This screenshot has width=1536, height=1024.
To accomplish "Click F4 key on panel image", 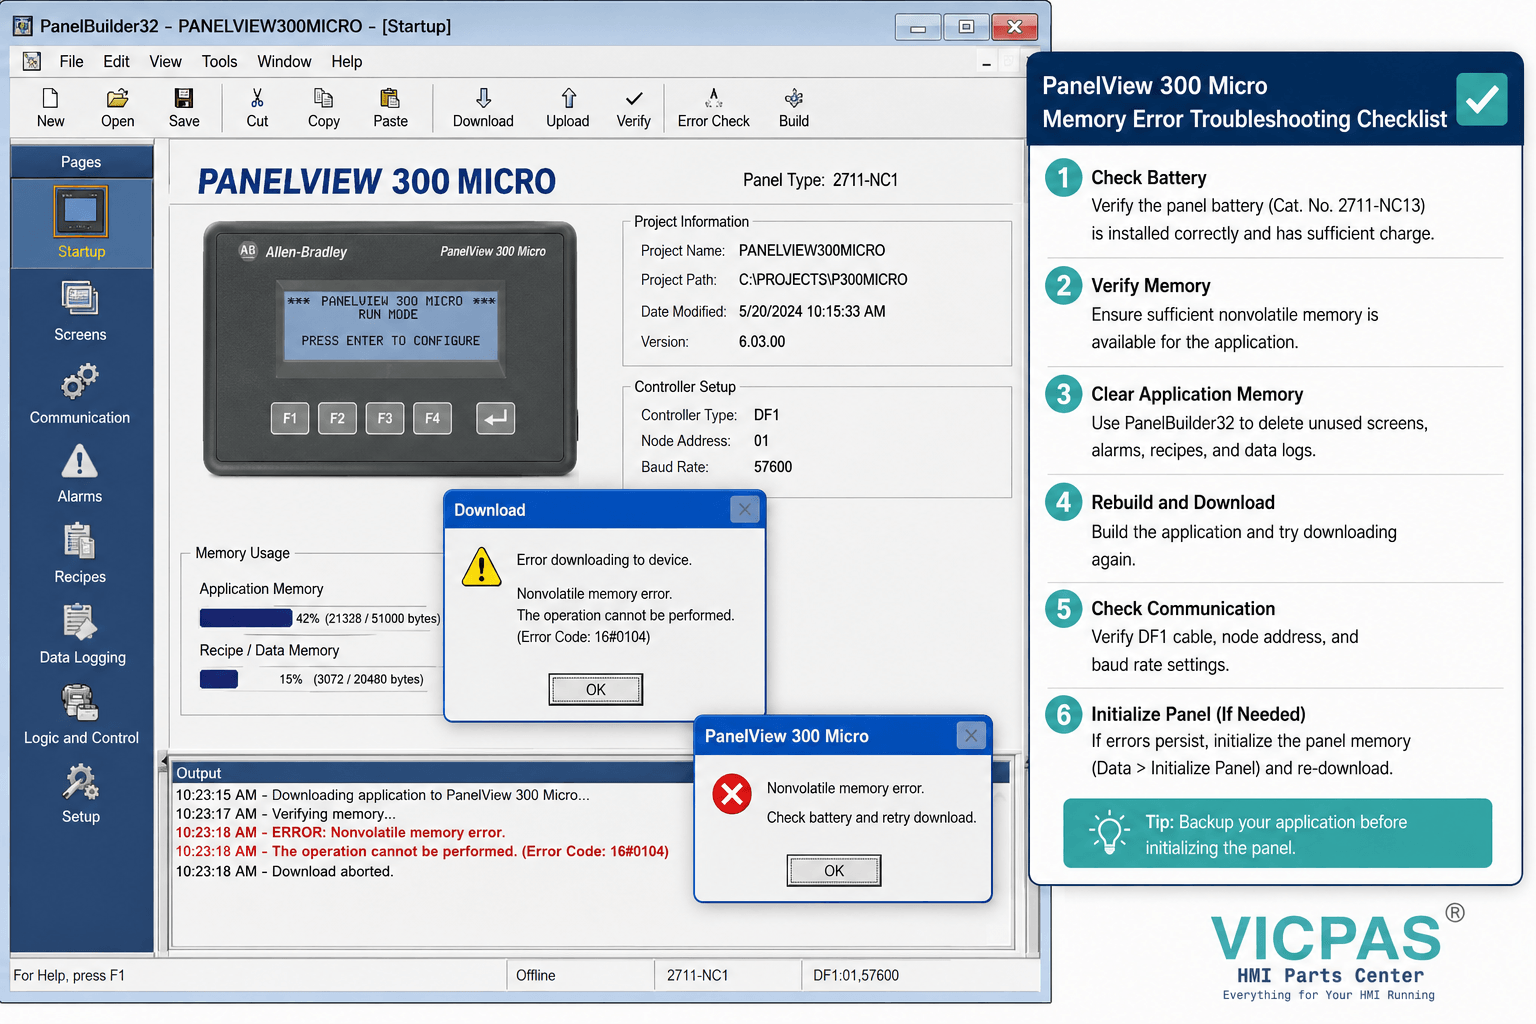I will click(x=432, y=418).
